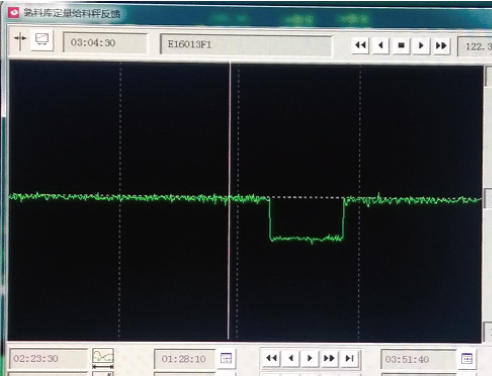
Task: Open the curve zoom icon next to 02:23:30
Action: (103, 356)
